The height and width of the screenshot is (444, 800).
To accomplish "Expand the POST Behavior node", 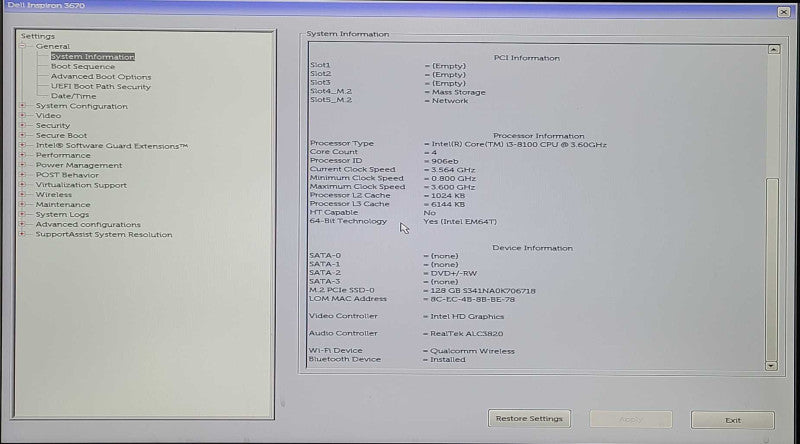I will pos(22,175).
